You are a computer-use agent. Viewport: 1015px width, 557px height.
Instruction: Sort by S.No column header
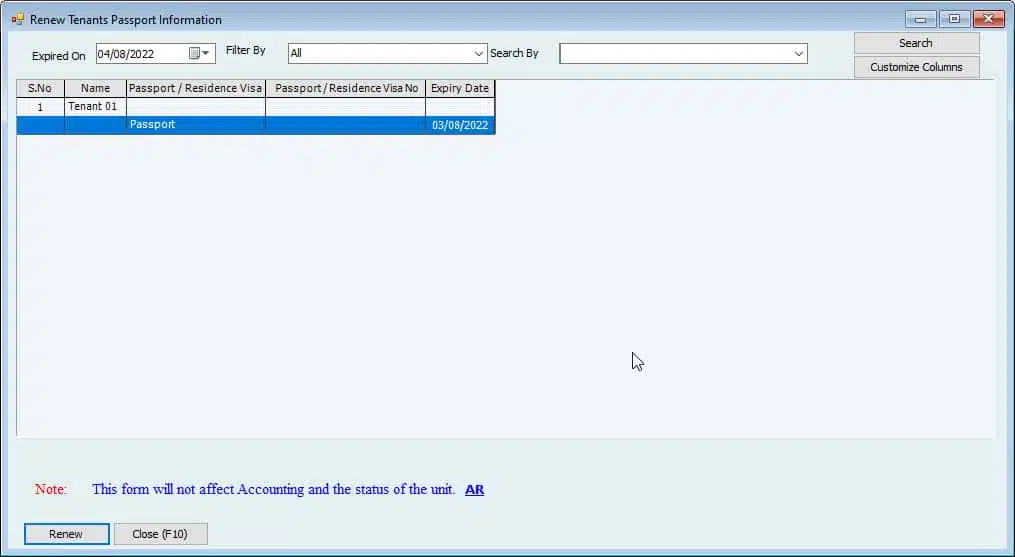click(x=40, y=88)
